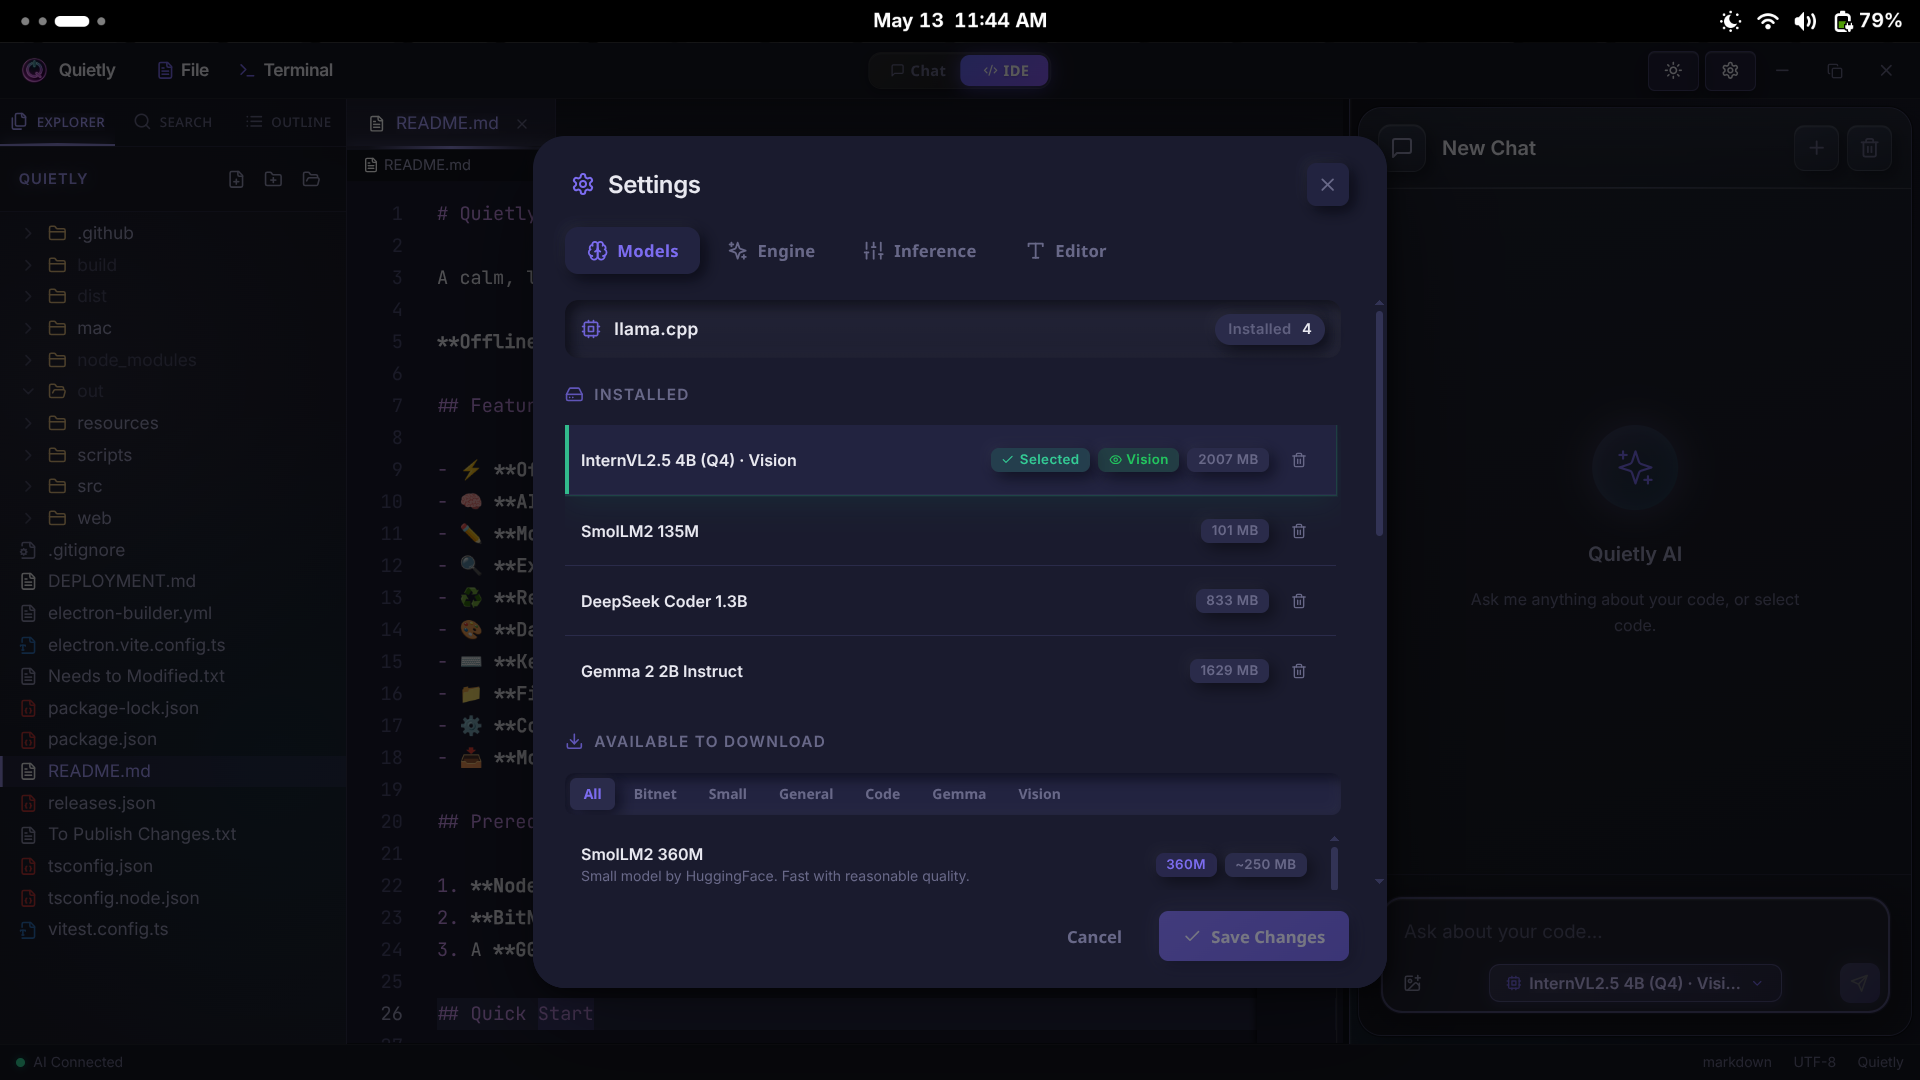The width and height of the screenshot is (1920, 1080).
Task: Select the InternVL2.5 4B (Q4) Vision model row
Action: pos(951,460)
